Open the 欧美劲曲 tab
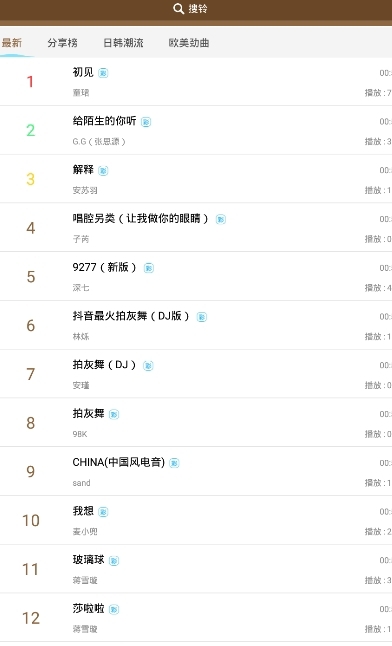 (189, 43)
